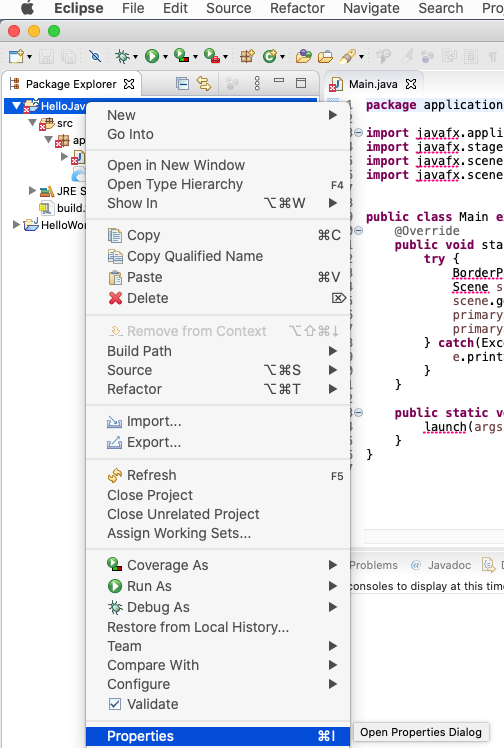Click Copy in the context menu
The image size is (504, 748).
pos(217,235)
